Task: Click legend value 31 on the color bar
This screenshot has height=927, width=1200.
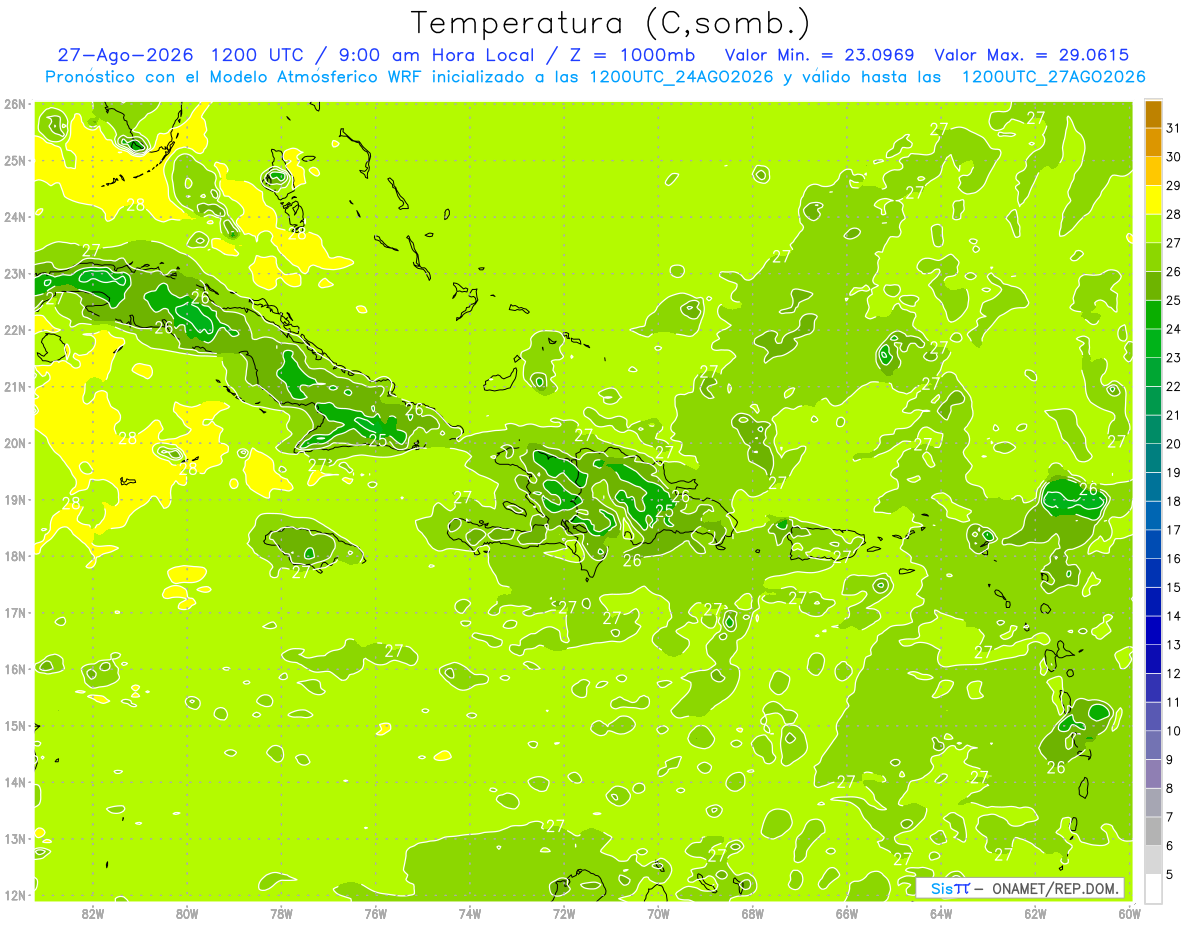Action: pyautogui.click(x=1174, y=128)
